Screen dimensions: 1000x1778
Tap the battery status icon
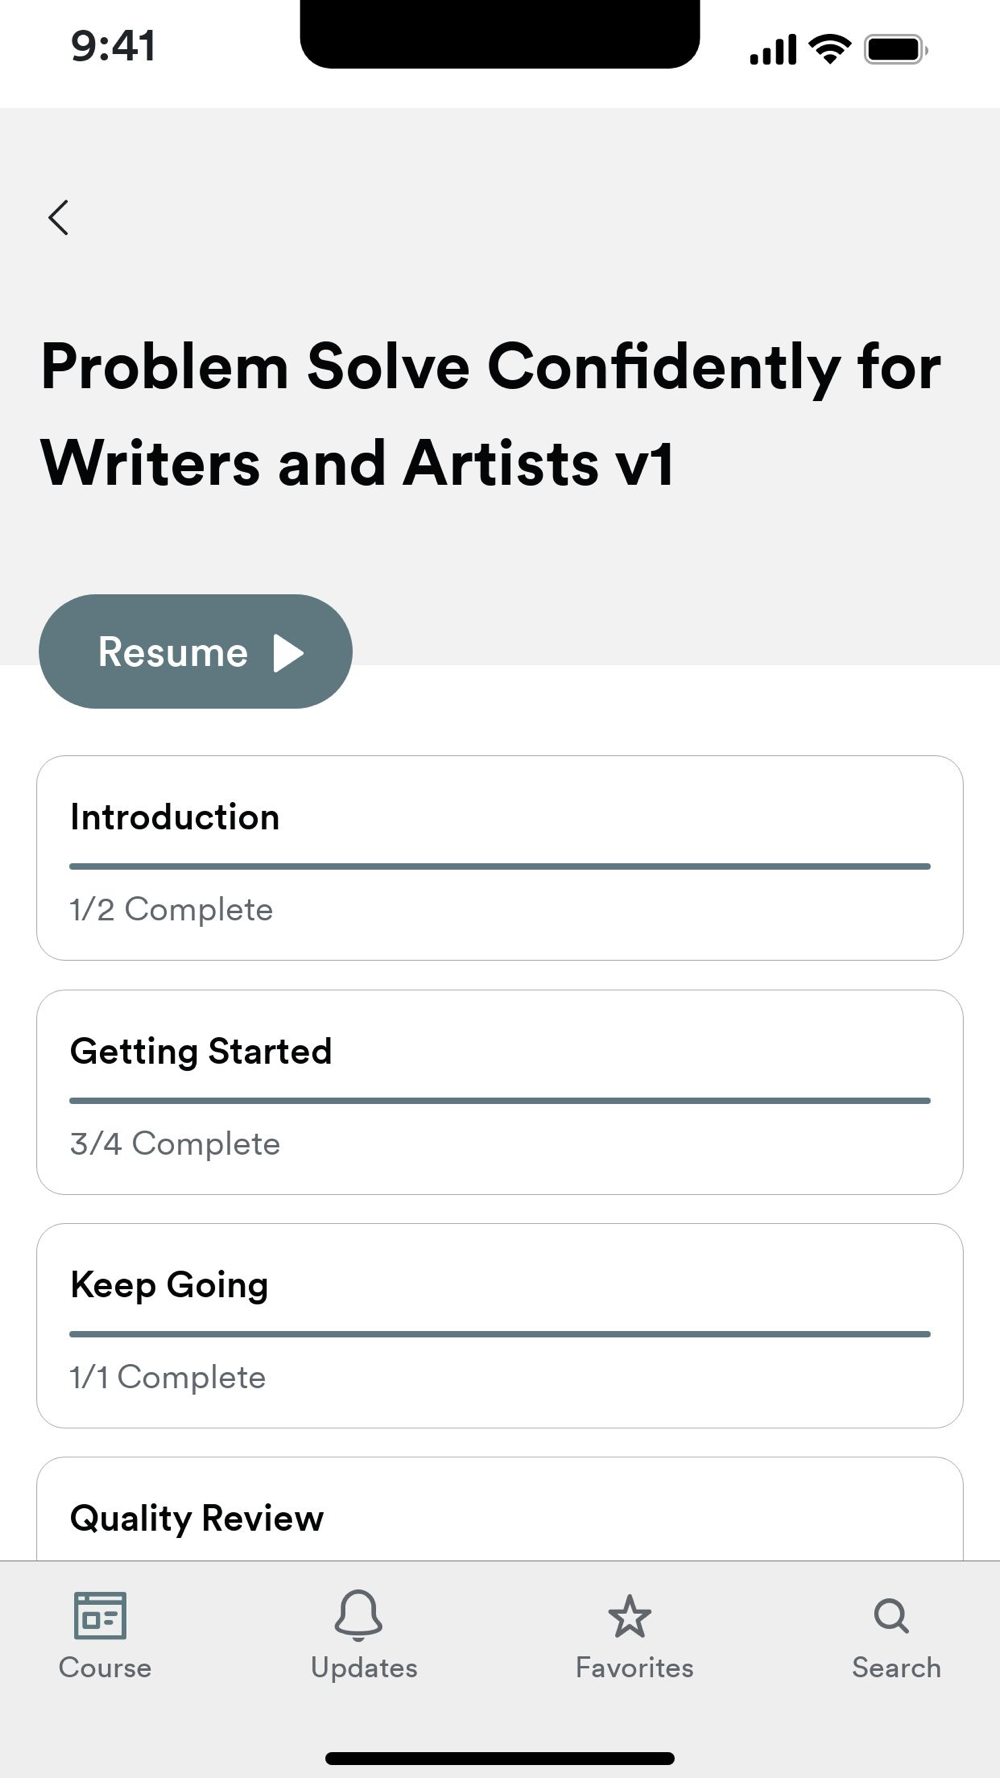896,49
